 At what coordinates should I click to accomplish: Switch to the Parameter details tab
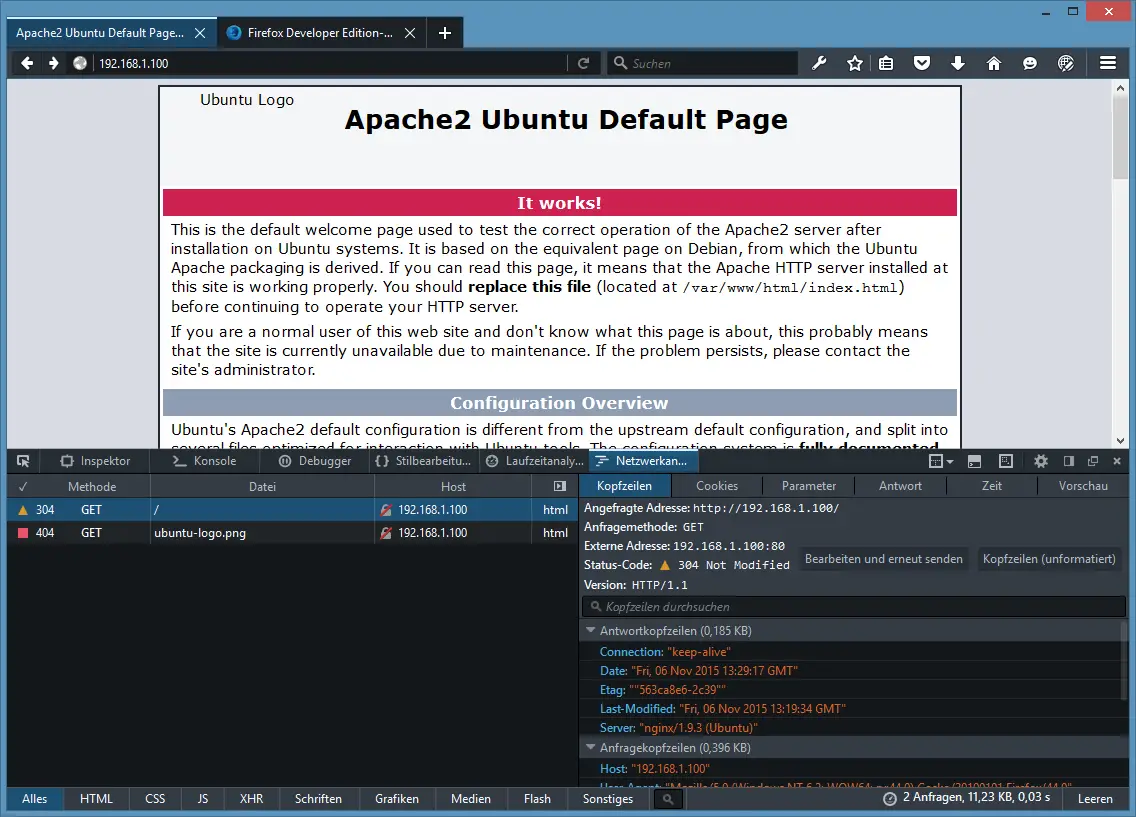(x=809, y=486)
